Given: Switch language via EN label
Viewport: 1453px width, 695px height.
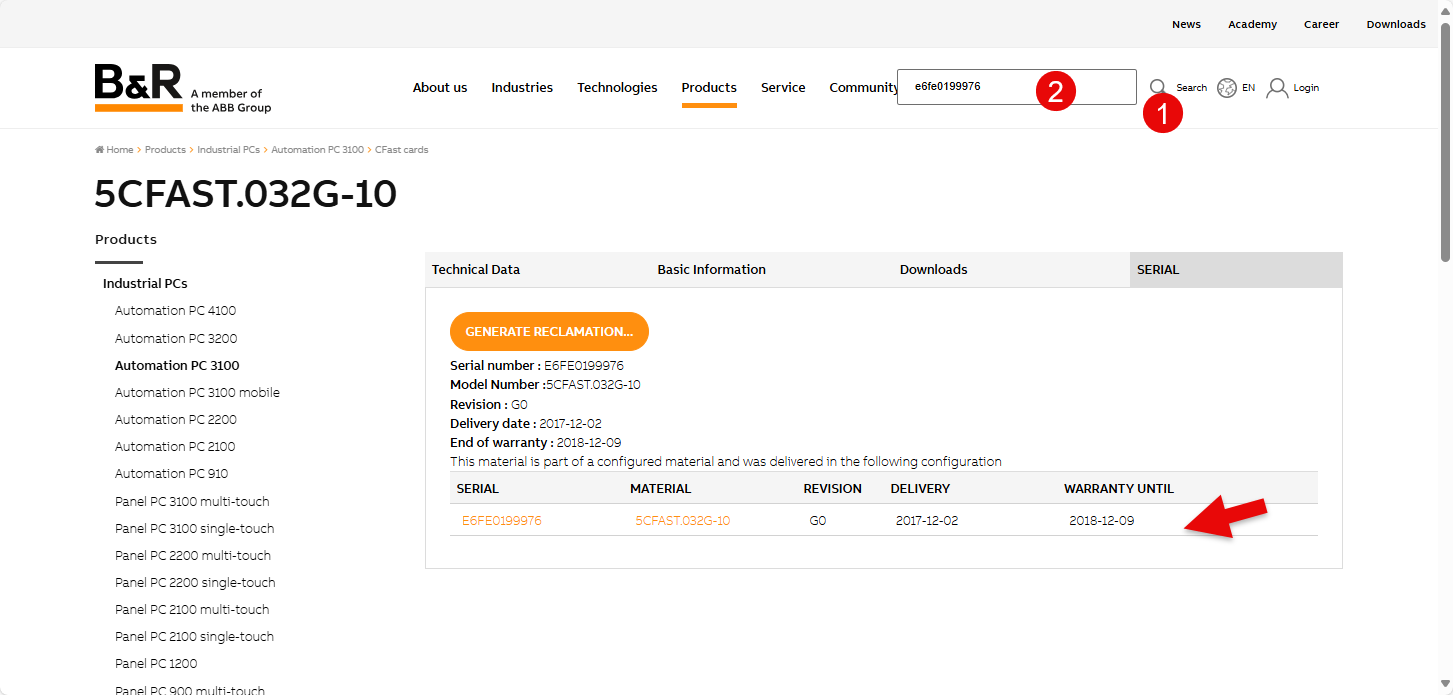Looking at the screenshot, I should (1248, 88).
